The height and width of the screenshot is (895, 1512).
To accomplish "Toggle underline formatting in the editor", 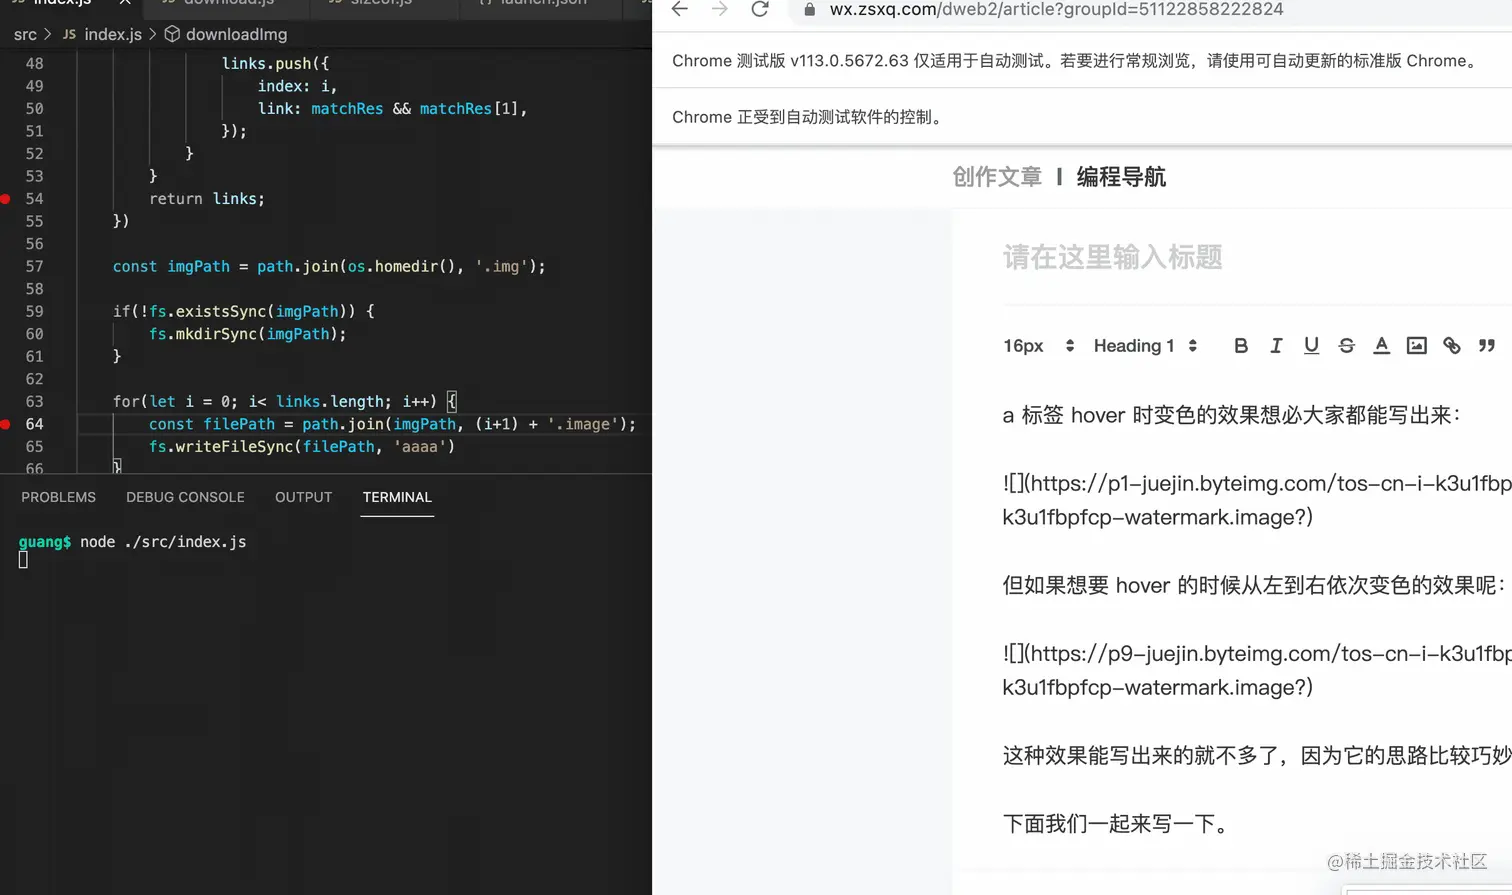I will coord(1311,346).
